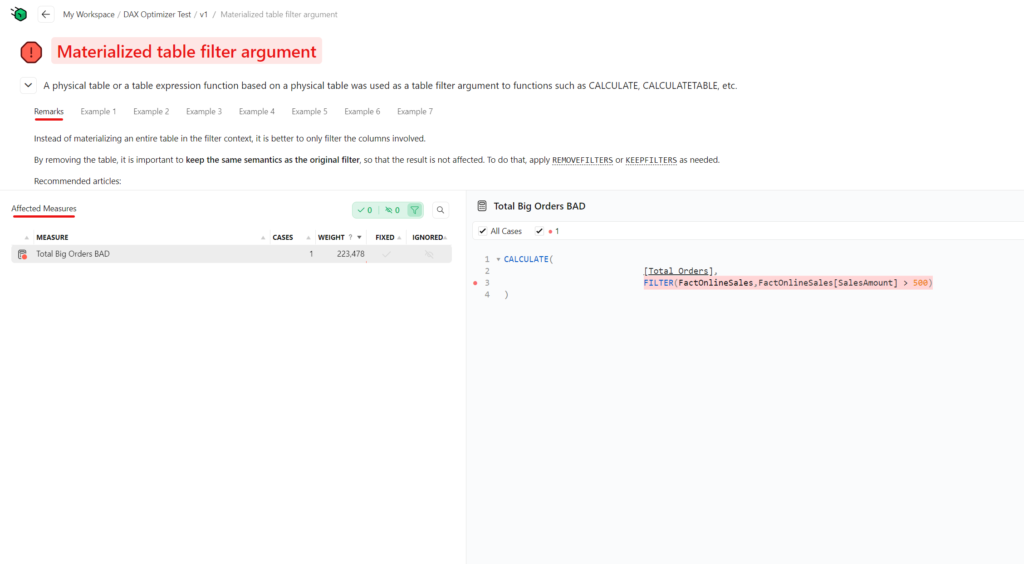
Task: Sort by WEIGHT column descending arrow
Action: coord(359,237)
